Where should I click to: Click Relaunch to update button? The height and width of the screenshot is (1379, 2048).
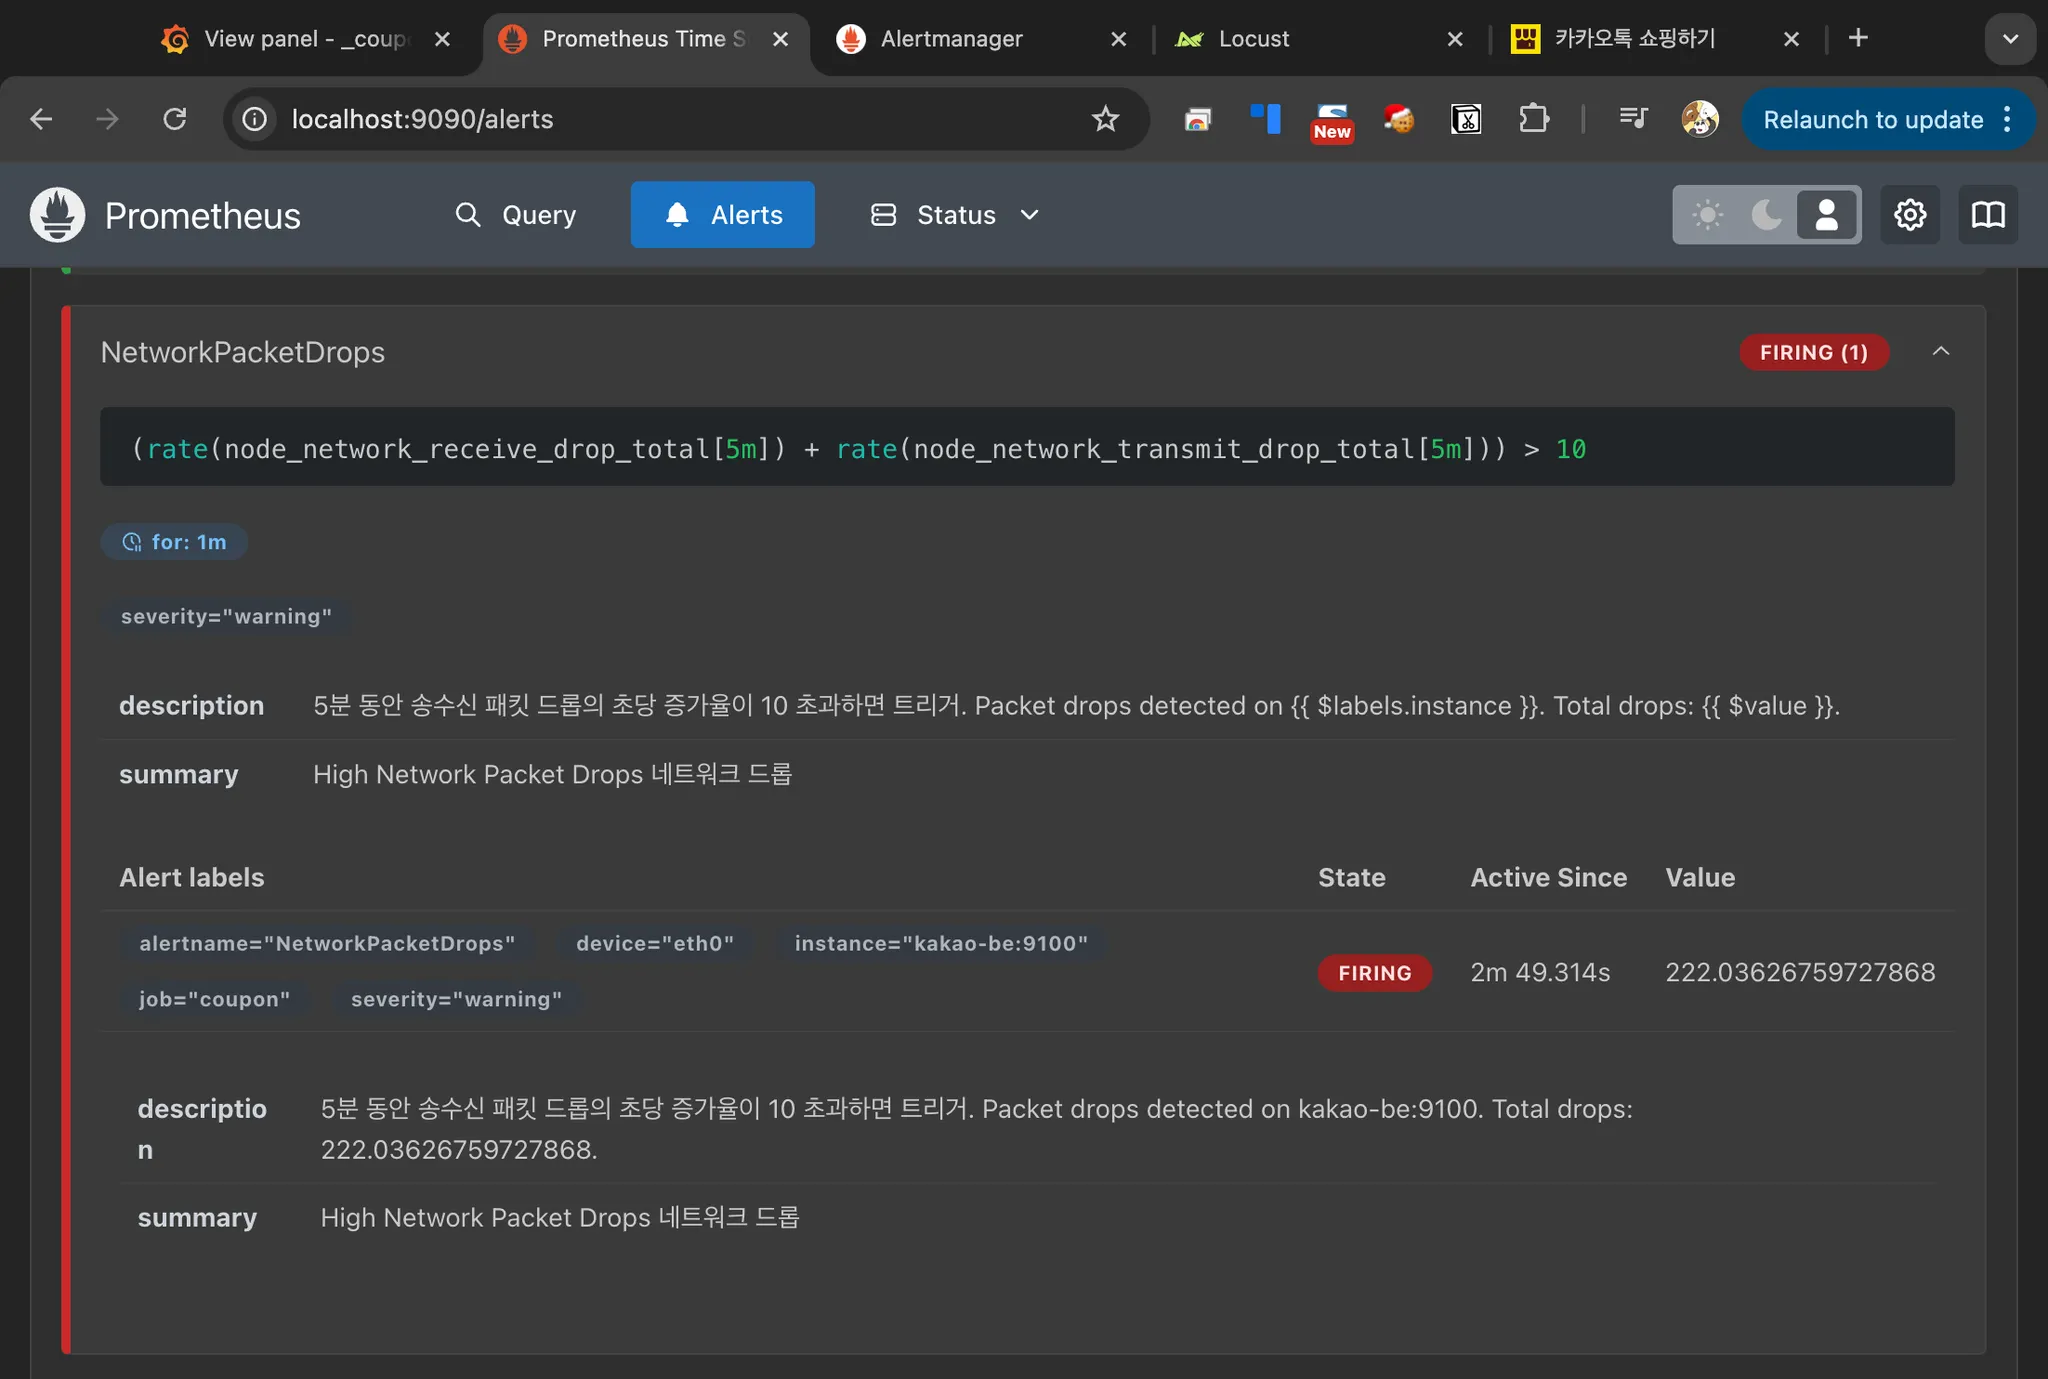click(x=1872, y=120)
